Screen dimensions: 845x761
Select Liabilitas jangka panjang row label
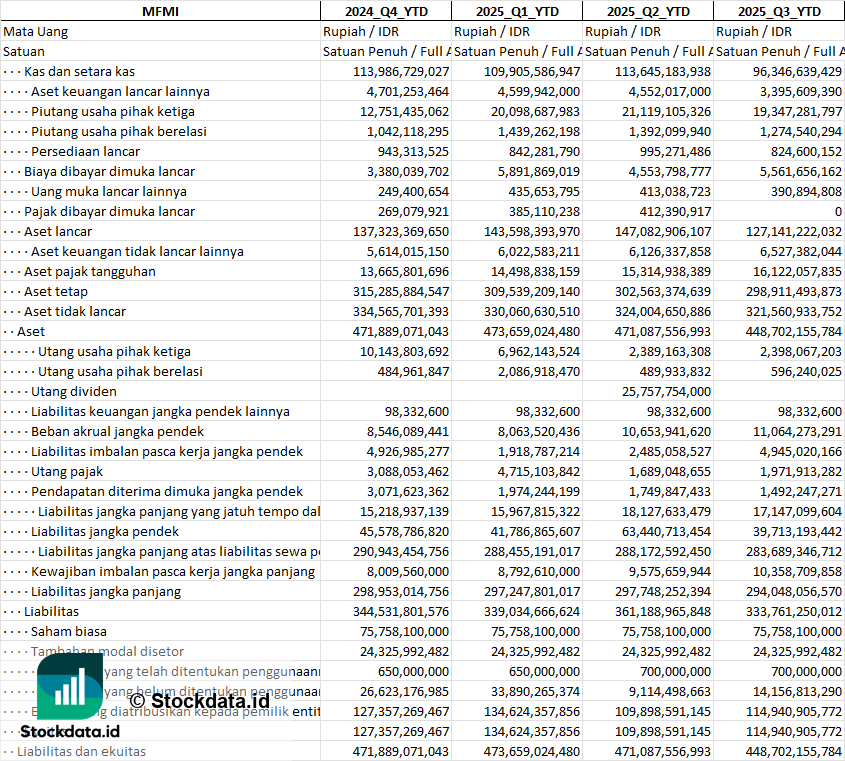[106, 591]
